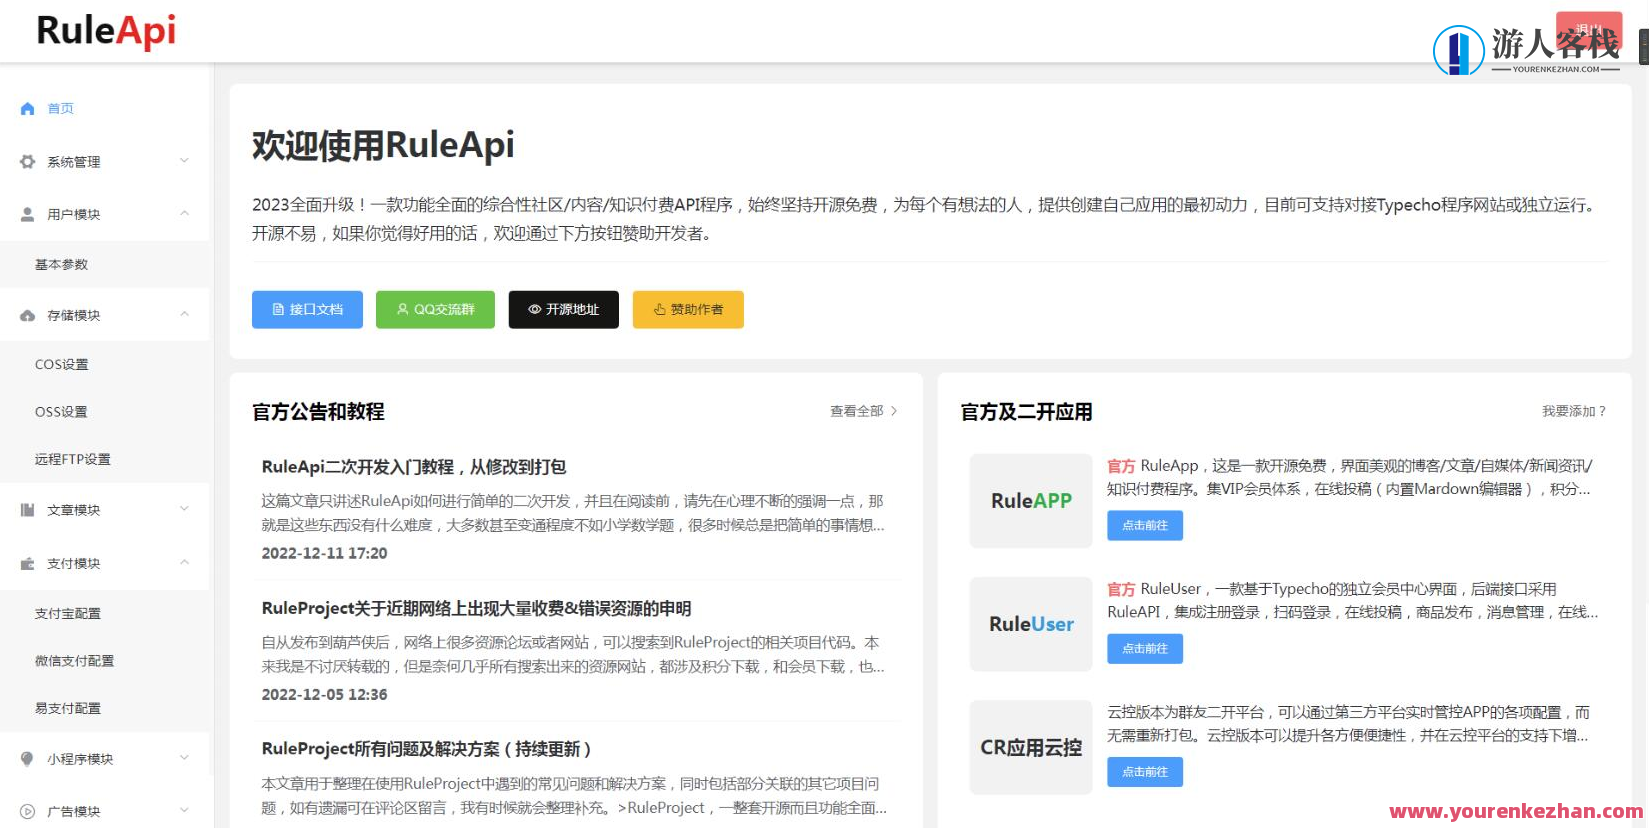Click 点击前往 button for RuleApp
Image resolution: width=1649 pixels, height=828 pixels.
coord(1145,525)
